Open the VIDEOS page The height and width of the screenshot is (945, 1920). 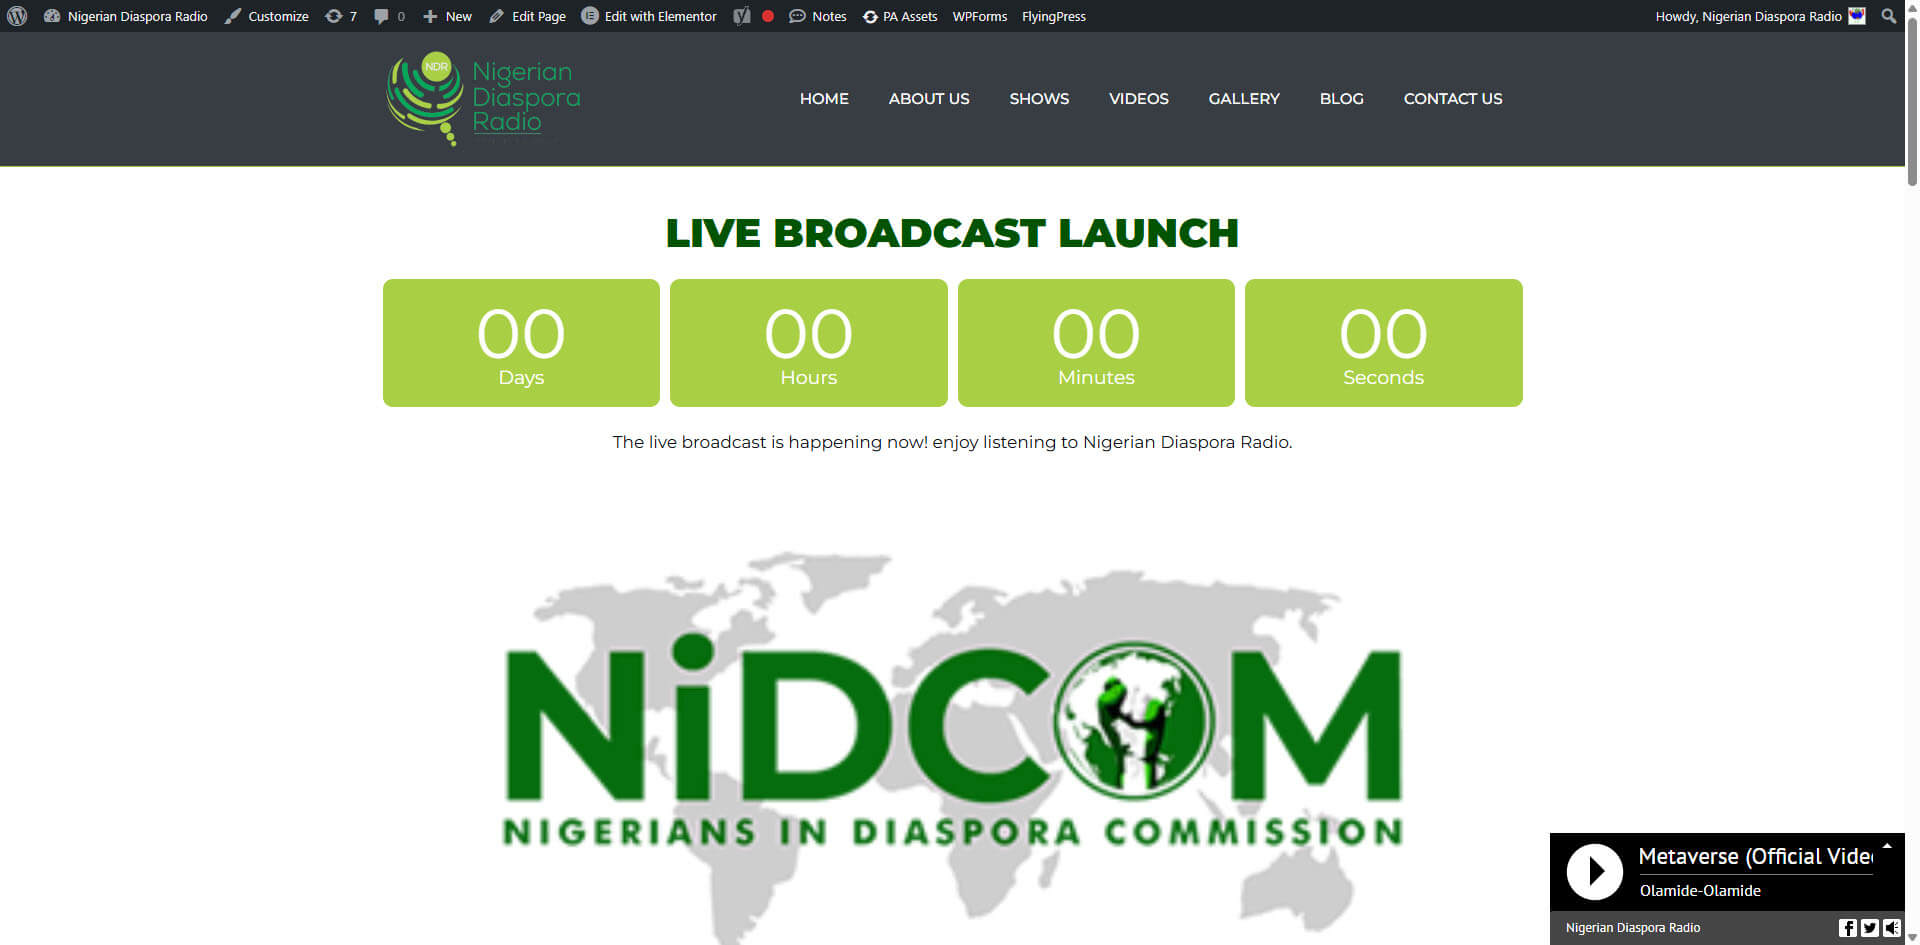coord(1139,98)
